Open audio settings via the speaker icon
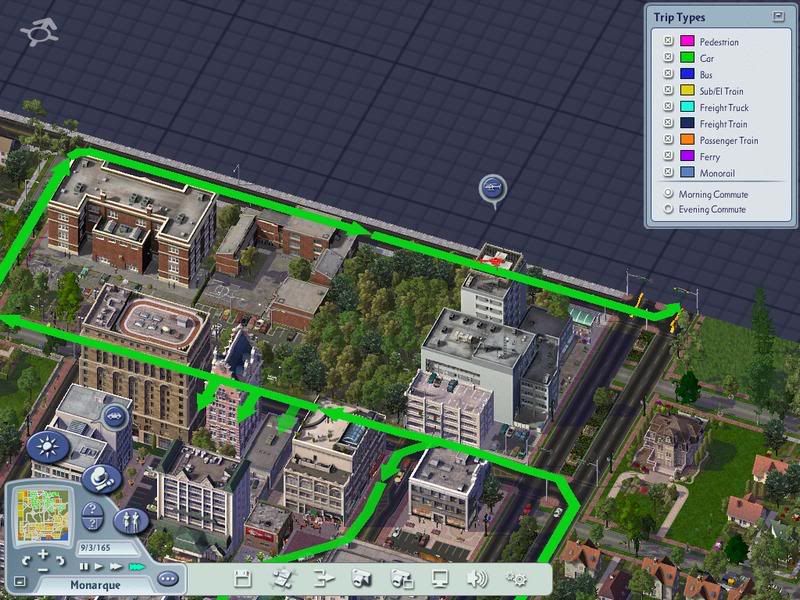This screenshot has height=600, width=800. click(x=477, y=579)
